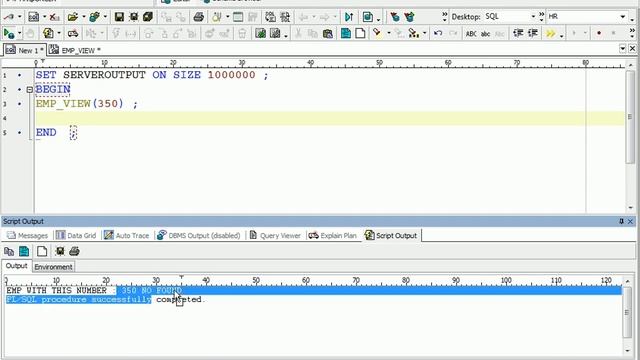
Task: Open dropdown arrow next to new connection icon
Action: pyautogui.click(x=19, y=17)
